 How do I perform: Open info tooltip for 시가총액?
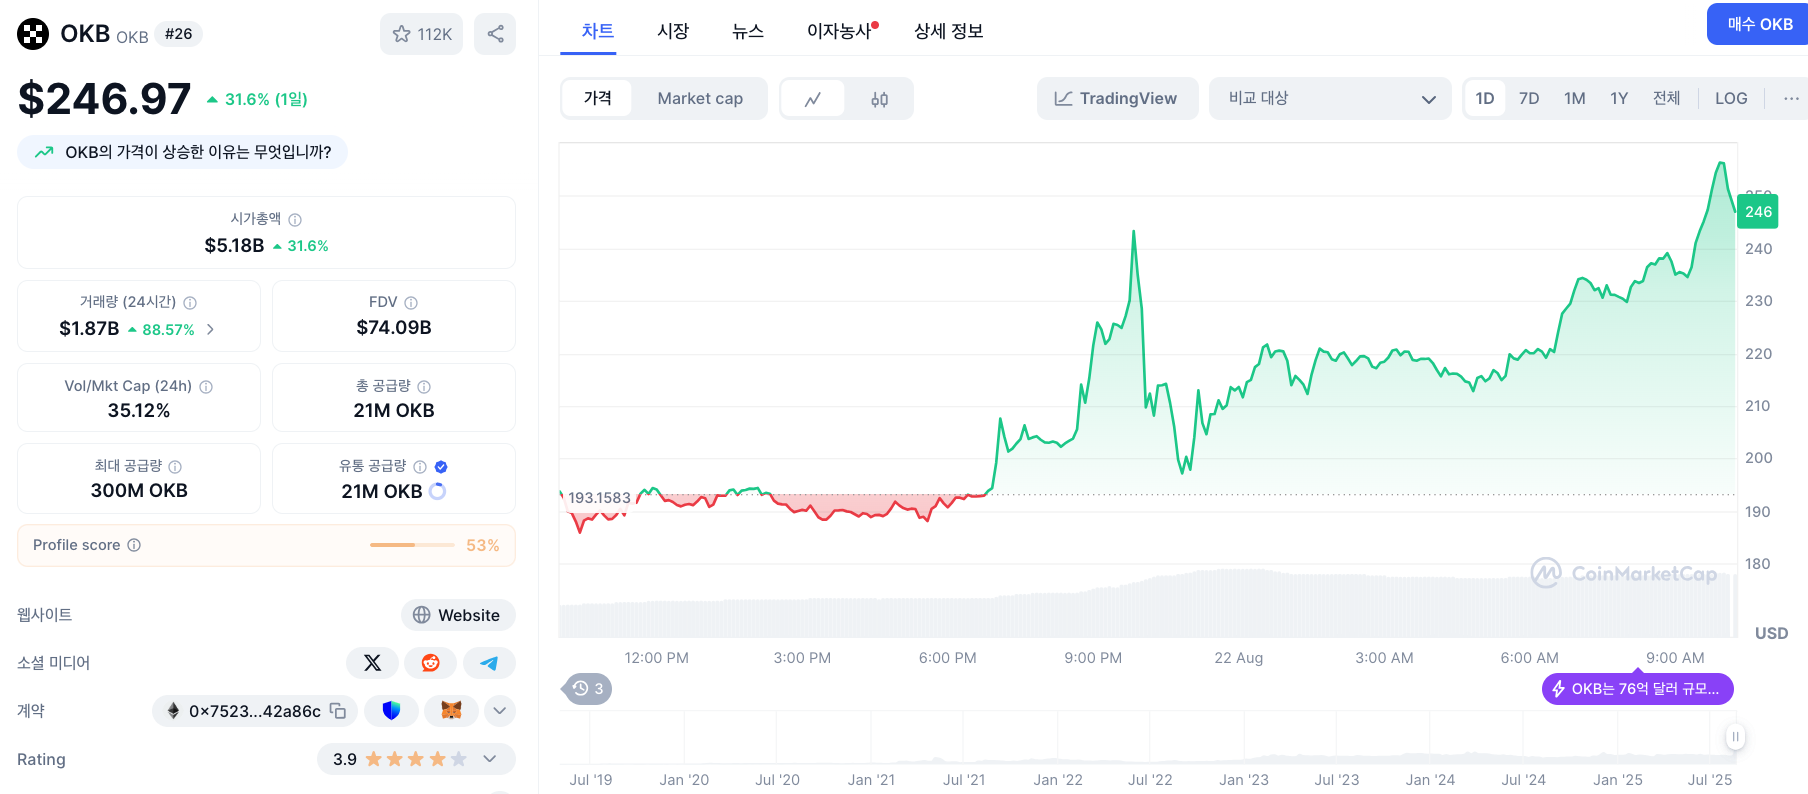tap(295, 220)
